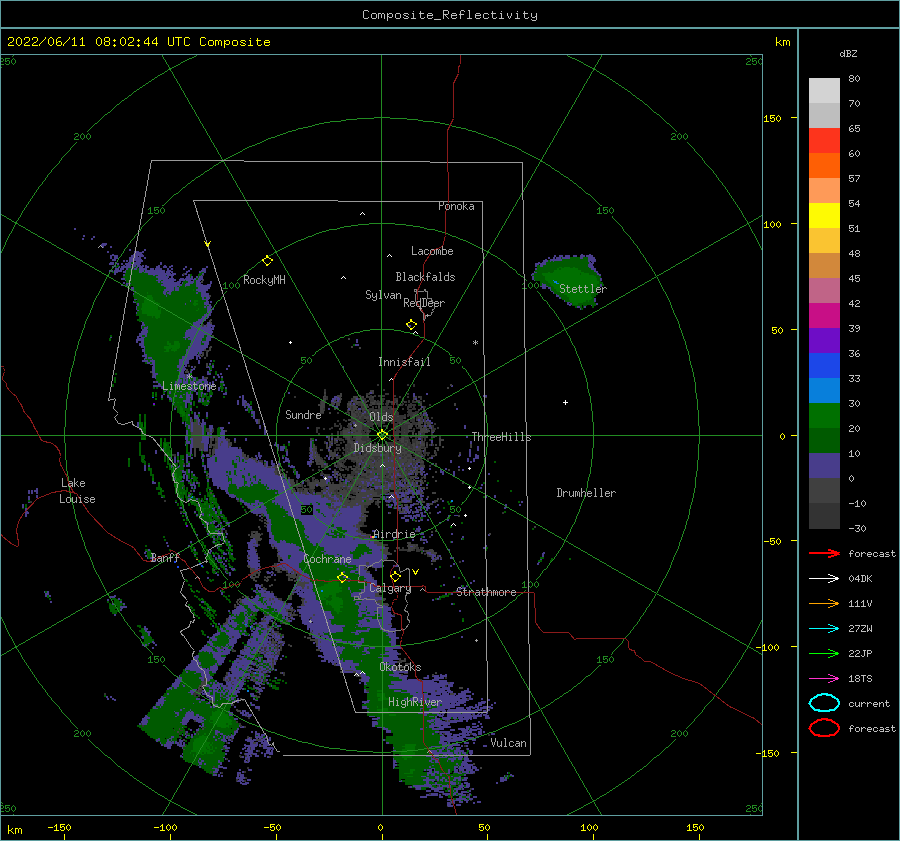900x841 pixels.
Task: Click the yellow diamond at the radar center
Action: click(x=382, y=435)
